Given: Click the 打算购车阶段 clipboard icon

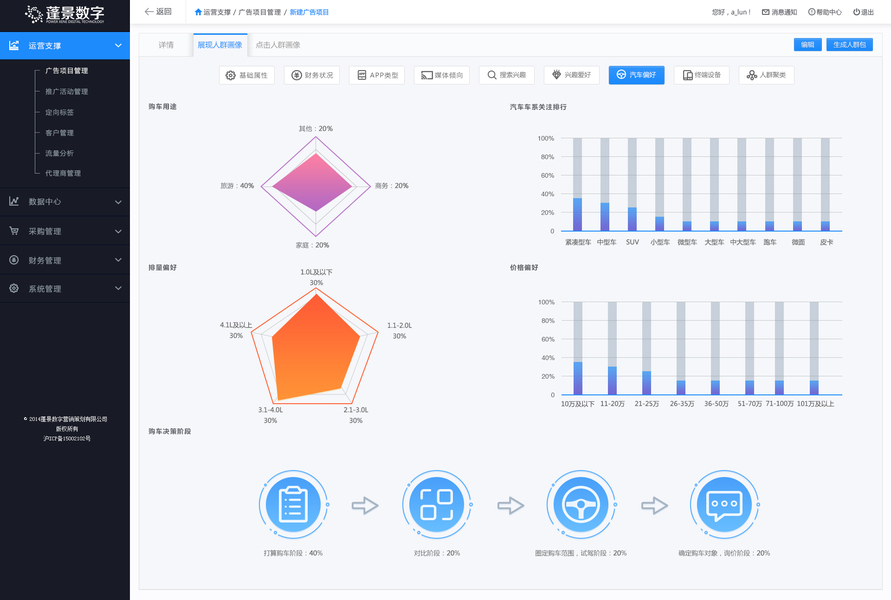Looking at the screenshot, I should pyautogui.click(x=293, y=505).
